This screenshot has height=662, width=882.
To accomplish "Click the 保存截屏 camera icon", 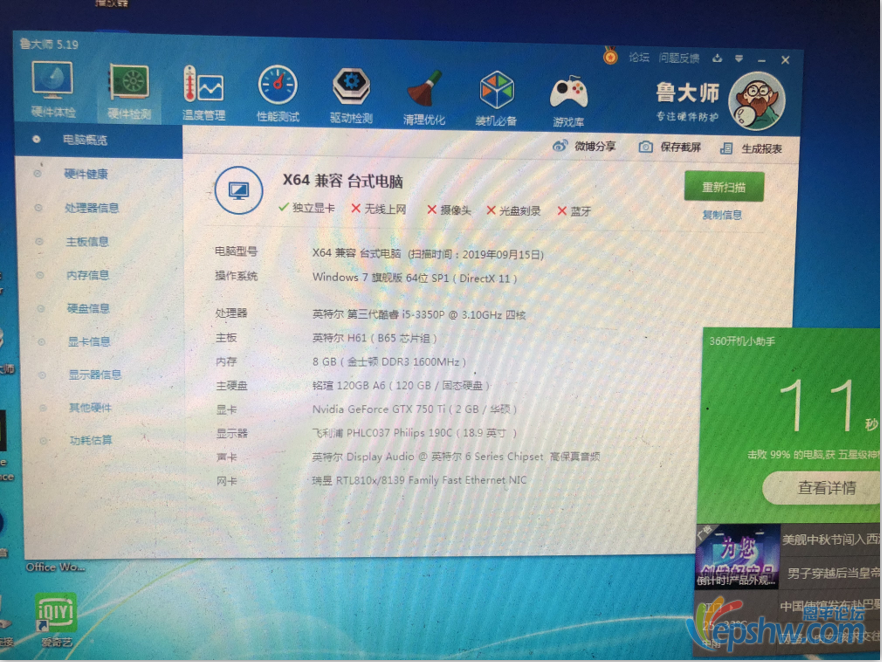I will pyautogui.click(x=646, y=147).
